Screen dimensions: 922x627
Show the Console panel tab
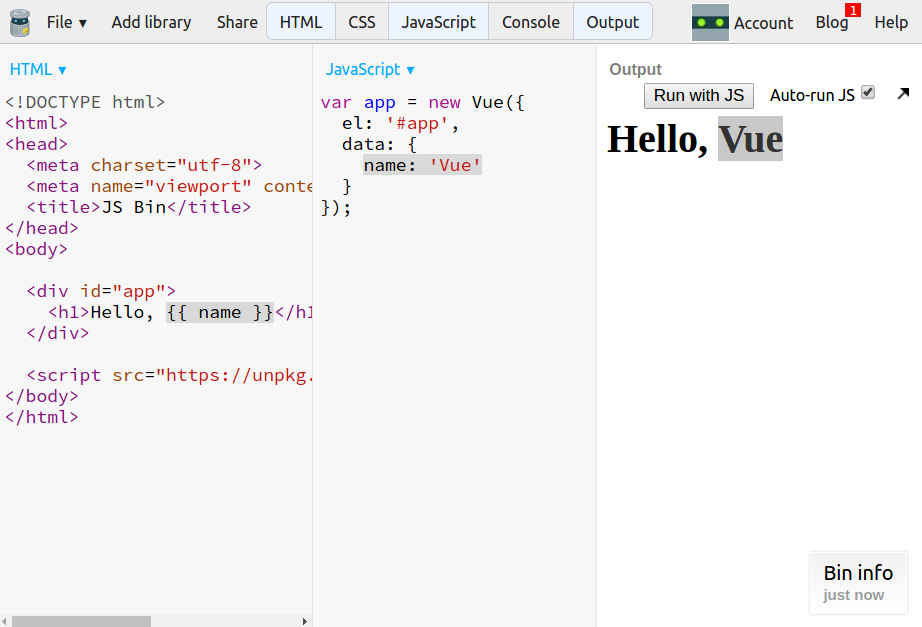coord(531,22)
